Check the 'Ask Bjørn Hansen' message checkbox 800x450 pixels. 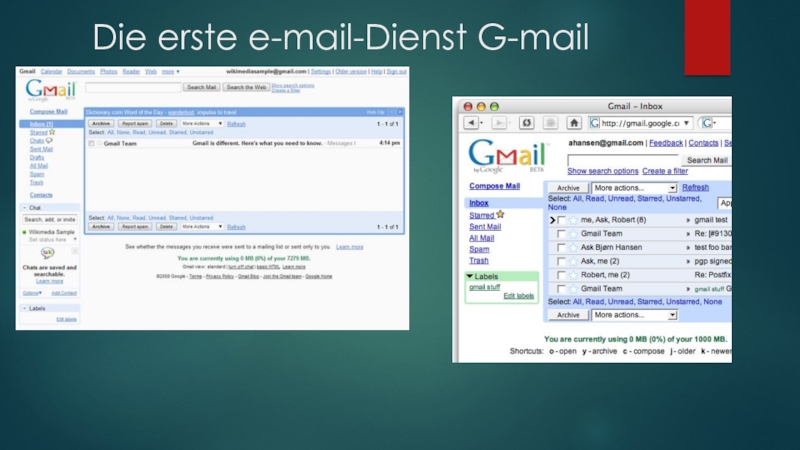click(x=561, y=247)
